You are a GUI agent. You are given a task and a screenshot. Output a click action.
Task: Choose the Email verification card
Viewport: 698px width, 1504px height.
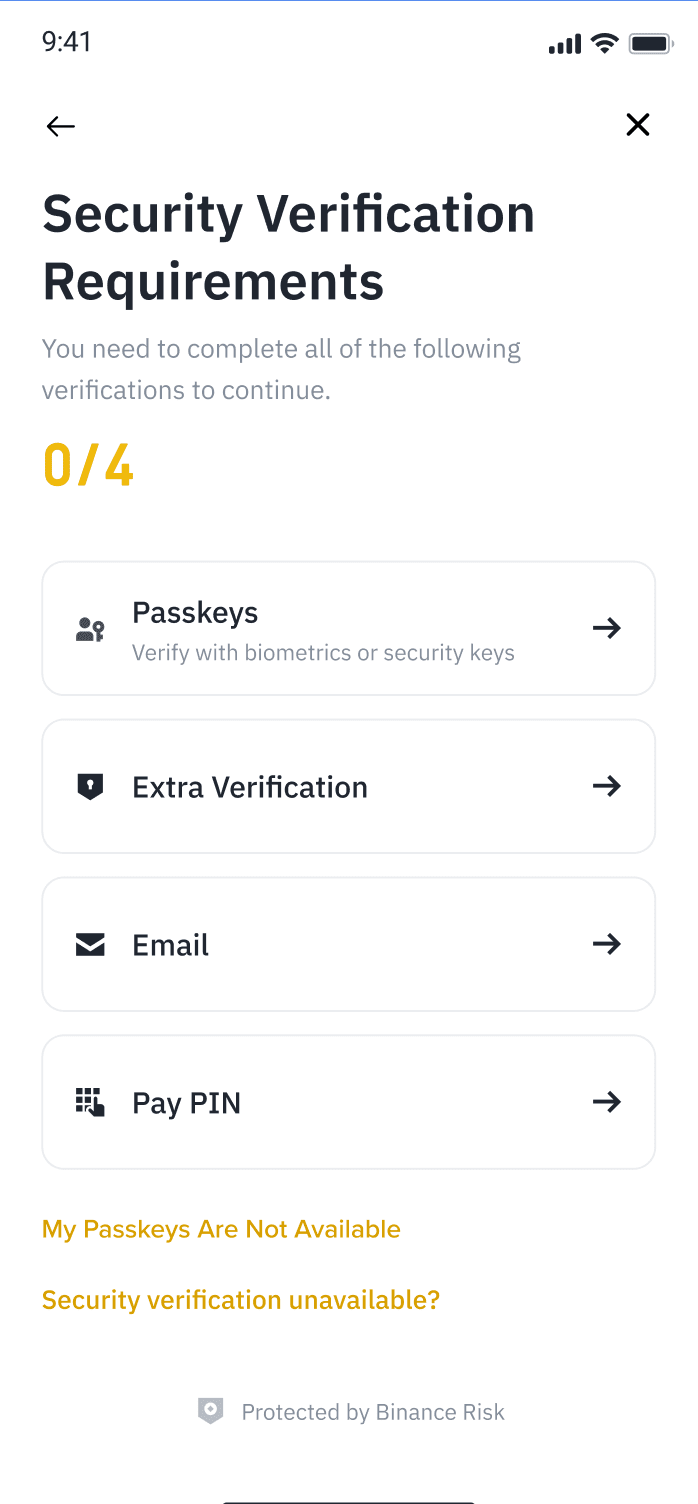(348, 944)
